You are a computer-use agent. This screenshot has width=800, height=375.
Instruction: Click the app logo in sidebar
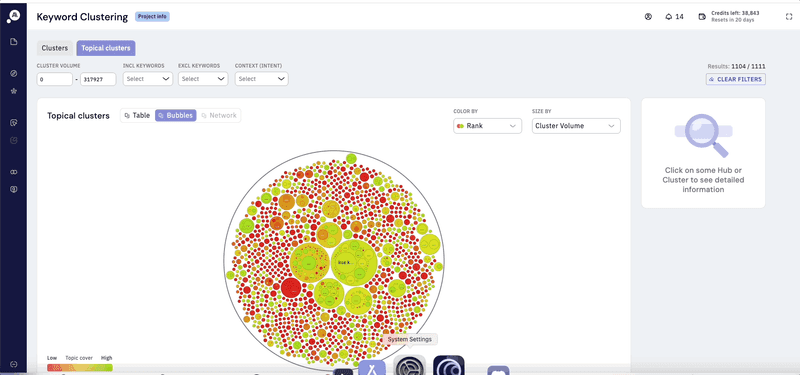(x=13, y=16)
